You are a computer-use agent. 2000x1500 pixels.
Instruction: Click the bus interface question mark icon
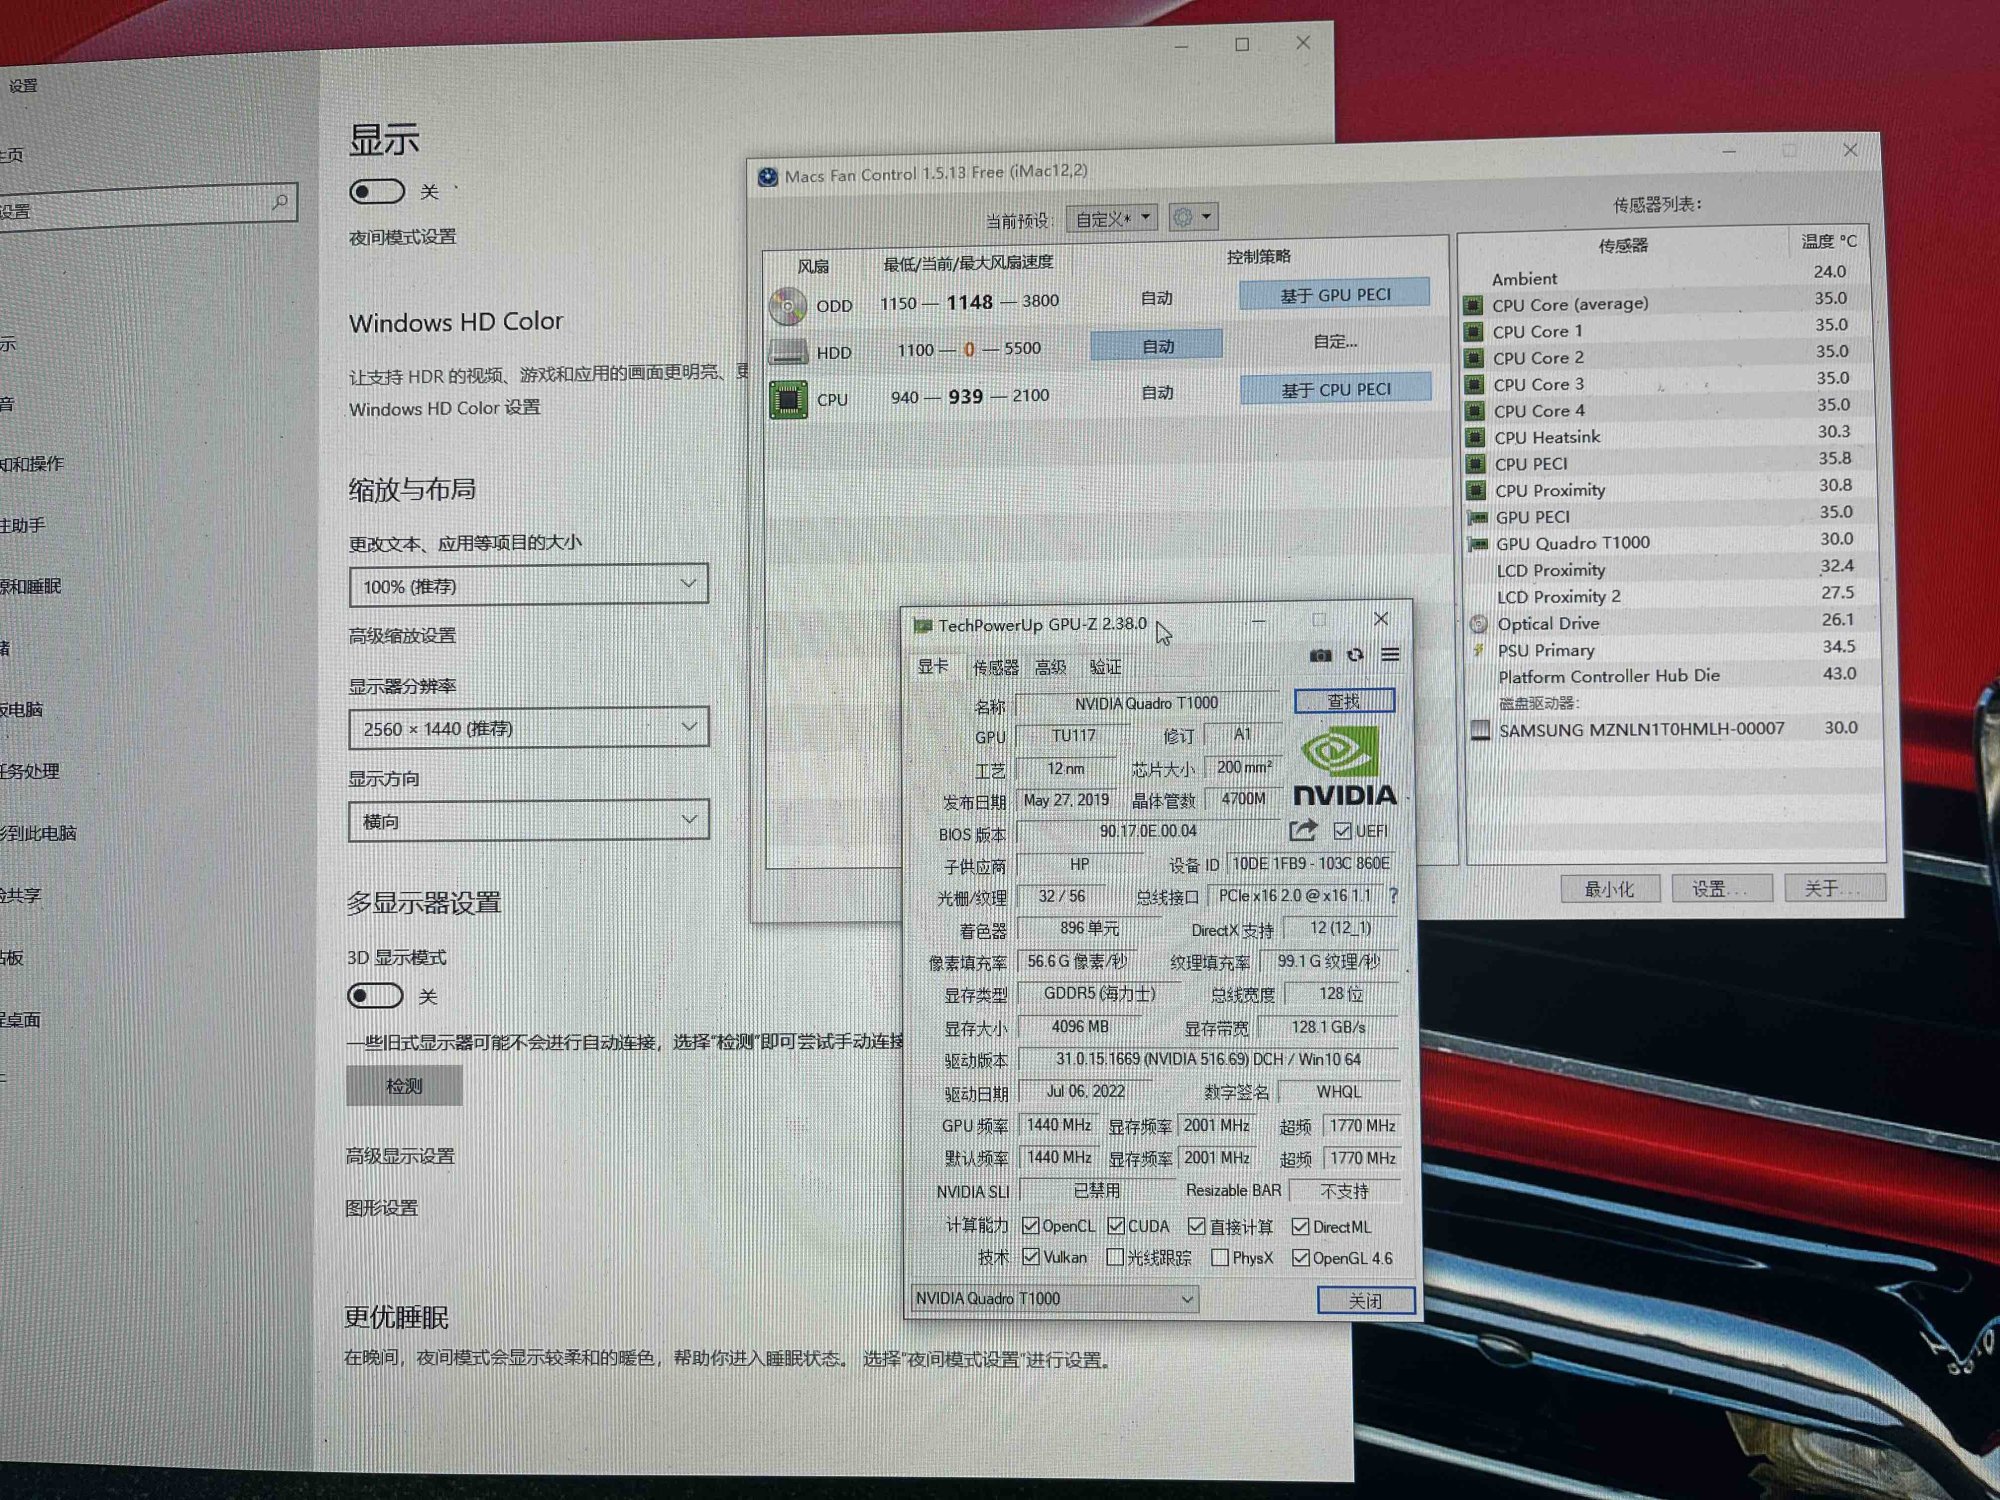[x=1393, y=895]
